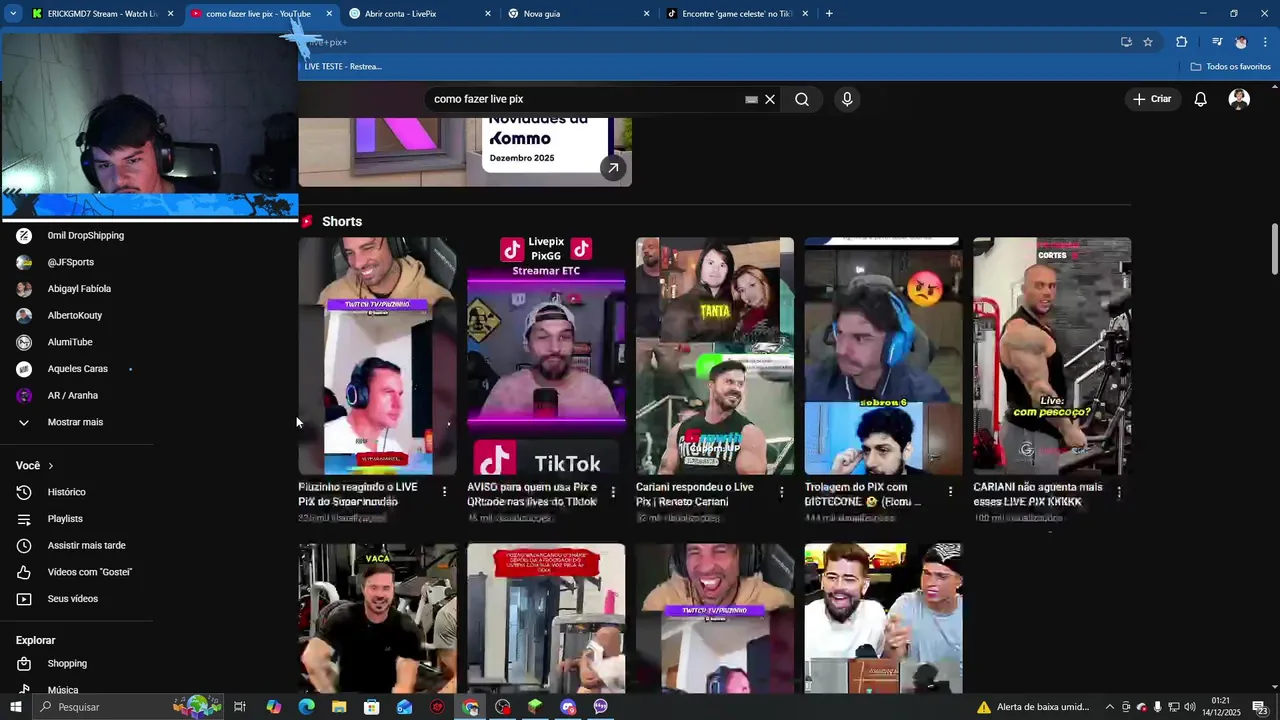Open the Cariani respondeu o Live Pix short
The image size is (1280, 720).
tap(715, 356)
